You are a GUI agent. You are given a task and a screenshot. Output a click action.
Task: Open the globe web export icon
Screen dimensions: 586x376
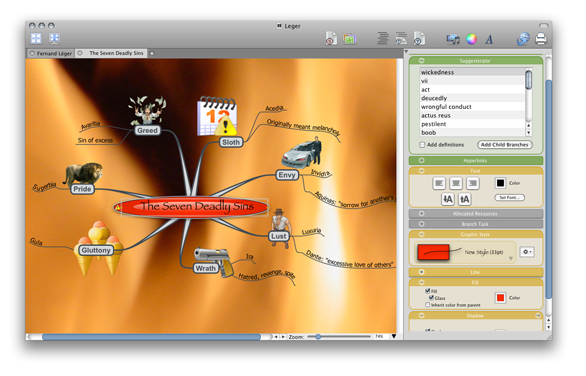(523, 38)
